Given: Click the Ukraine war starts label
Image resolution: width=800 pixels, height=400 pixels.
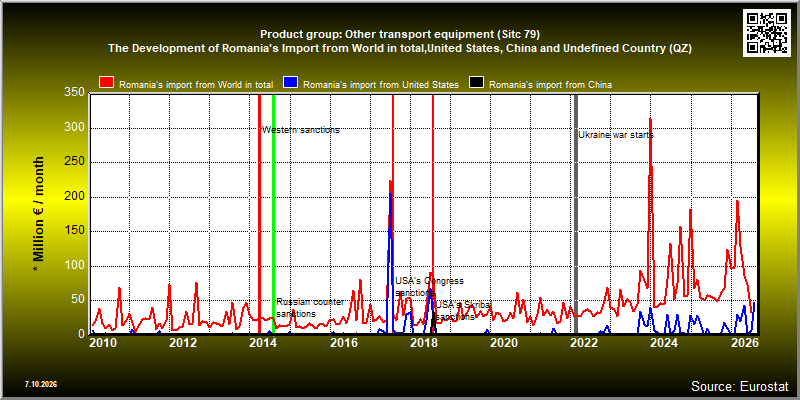Looking at the screenshot, I should 616,135.
